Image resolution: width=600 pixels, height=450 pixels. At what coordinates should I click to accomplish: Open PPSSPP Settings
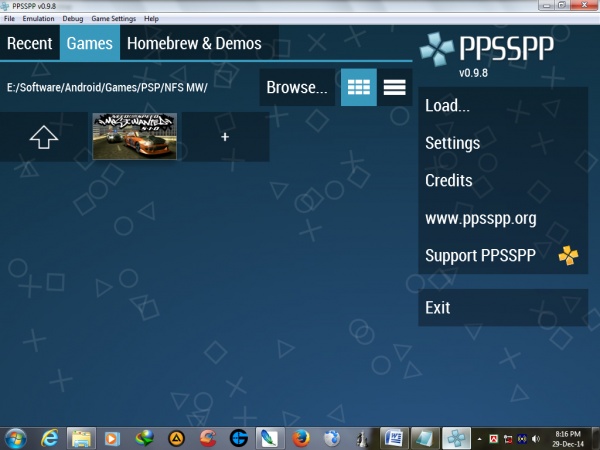(x=503, y=143)
